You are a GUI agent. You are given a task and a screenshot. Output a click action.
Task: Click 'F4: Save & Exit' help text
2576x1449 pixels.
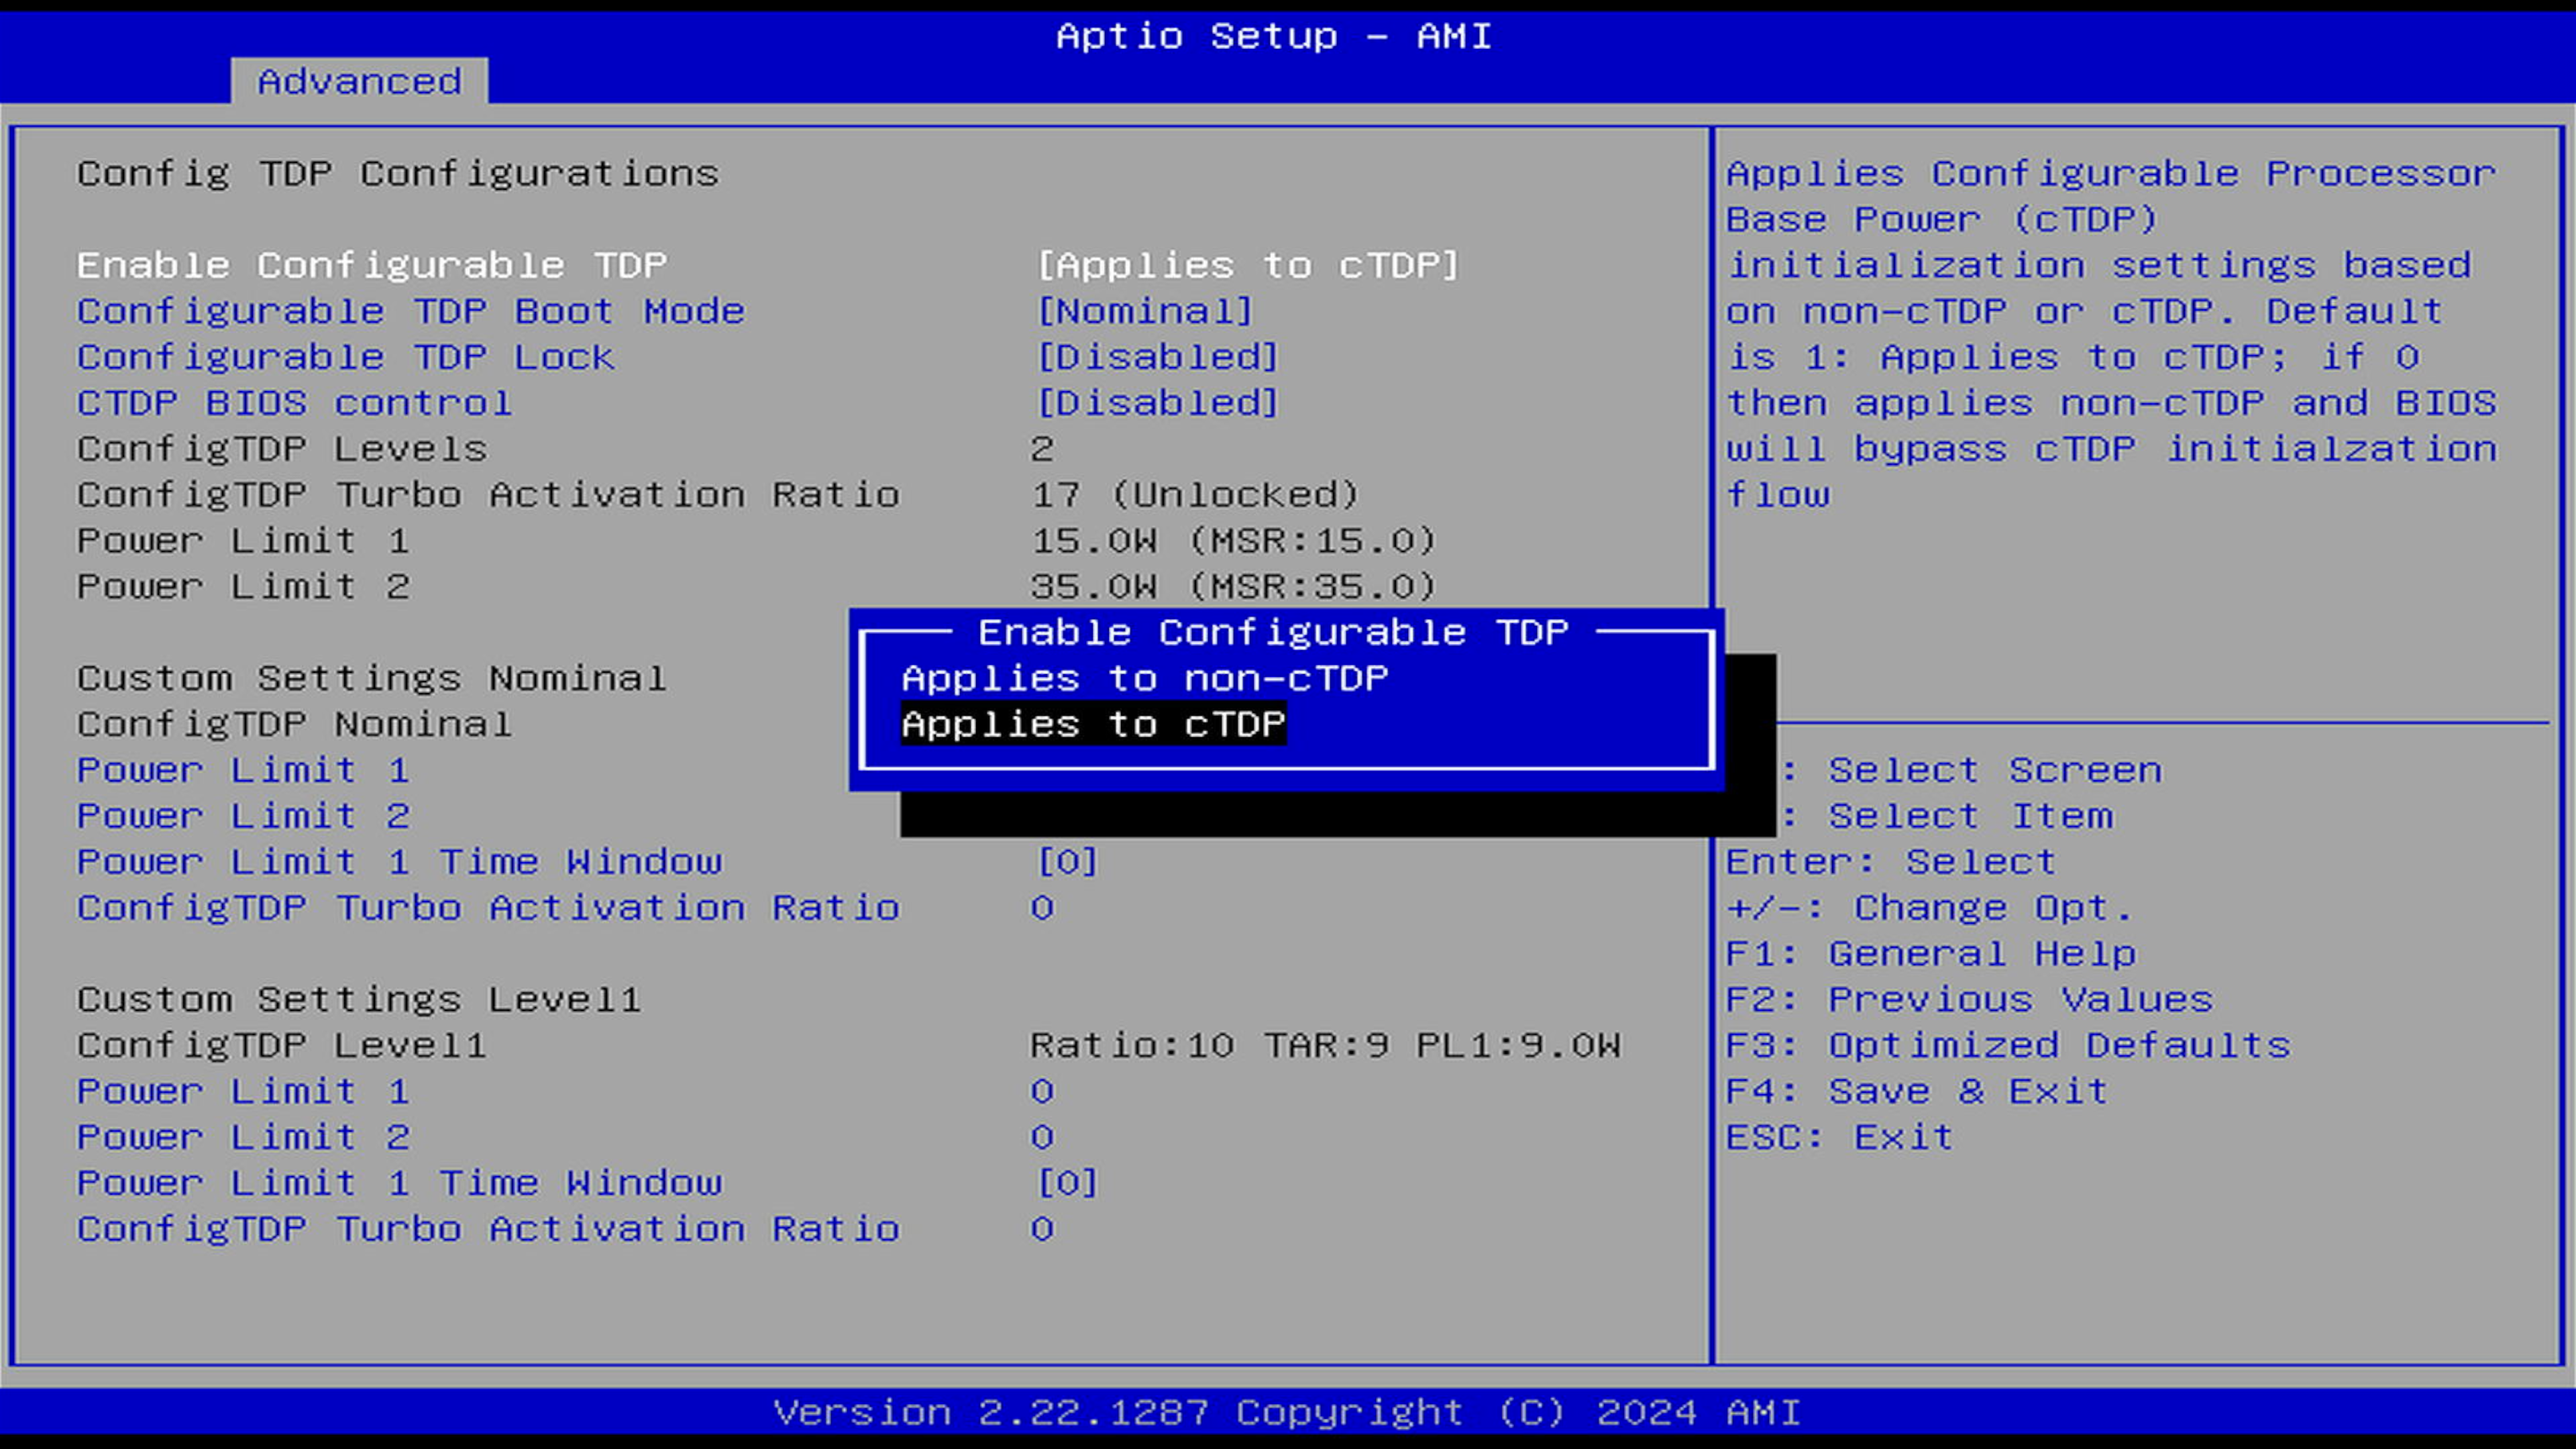click(x=1916, y=1091)
